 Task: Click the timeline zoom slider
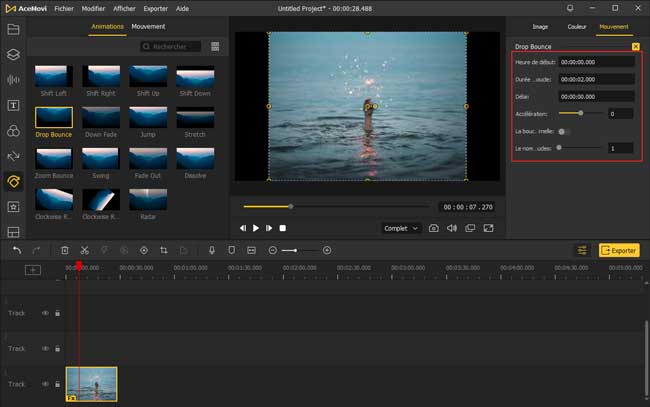(x=299, y=250)
